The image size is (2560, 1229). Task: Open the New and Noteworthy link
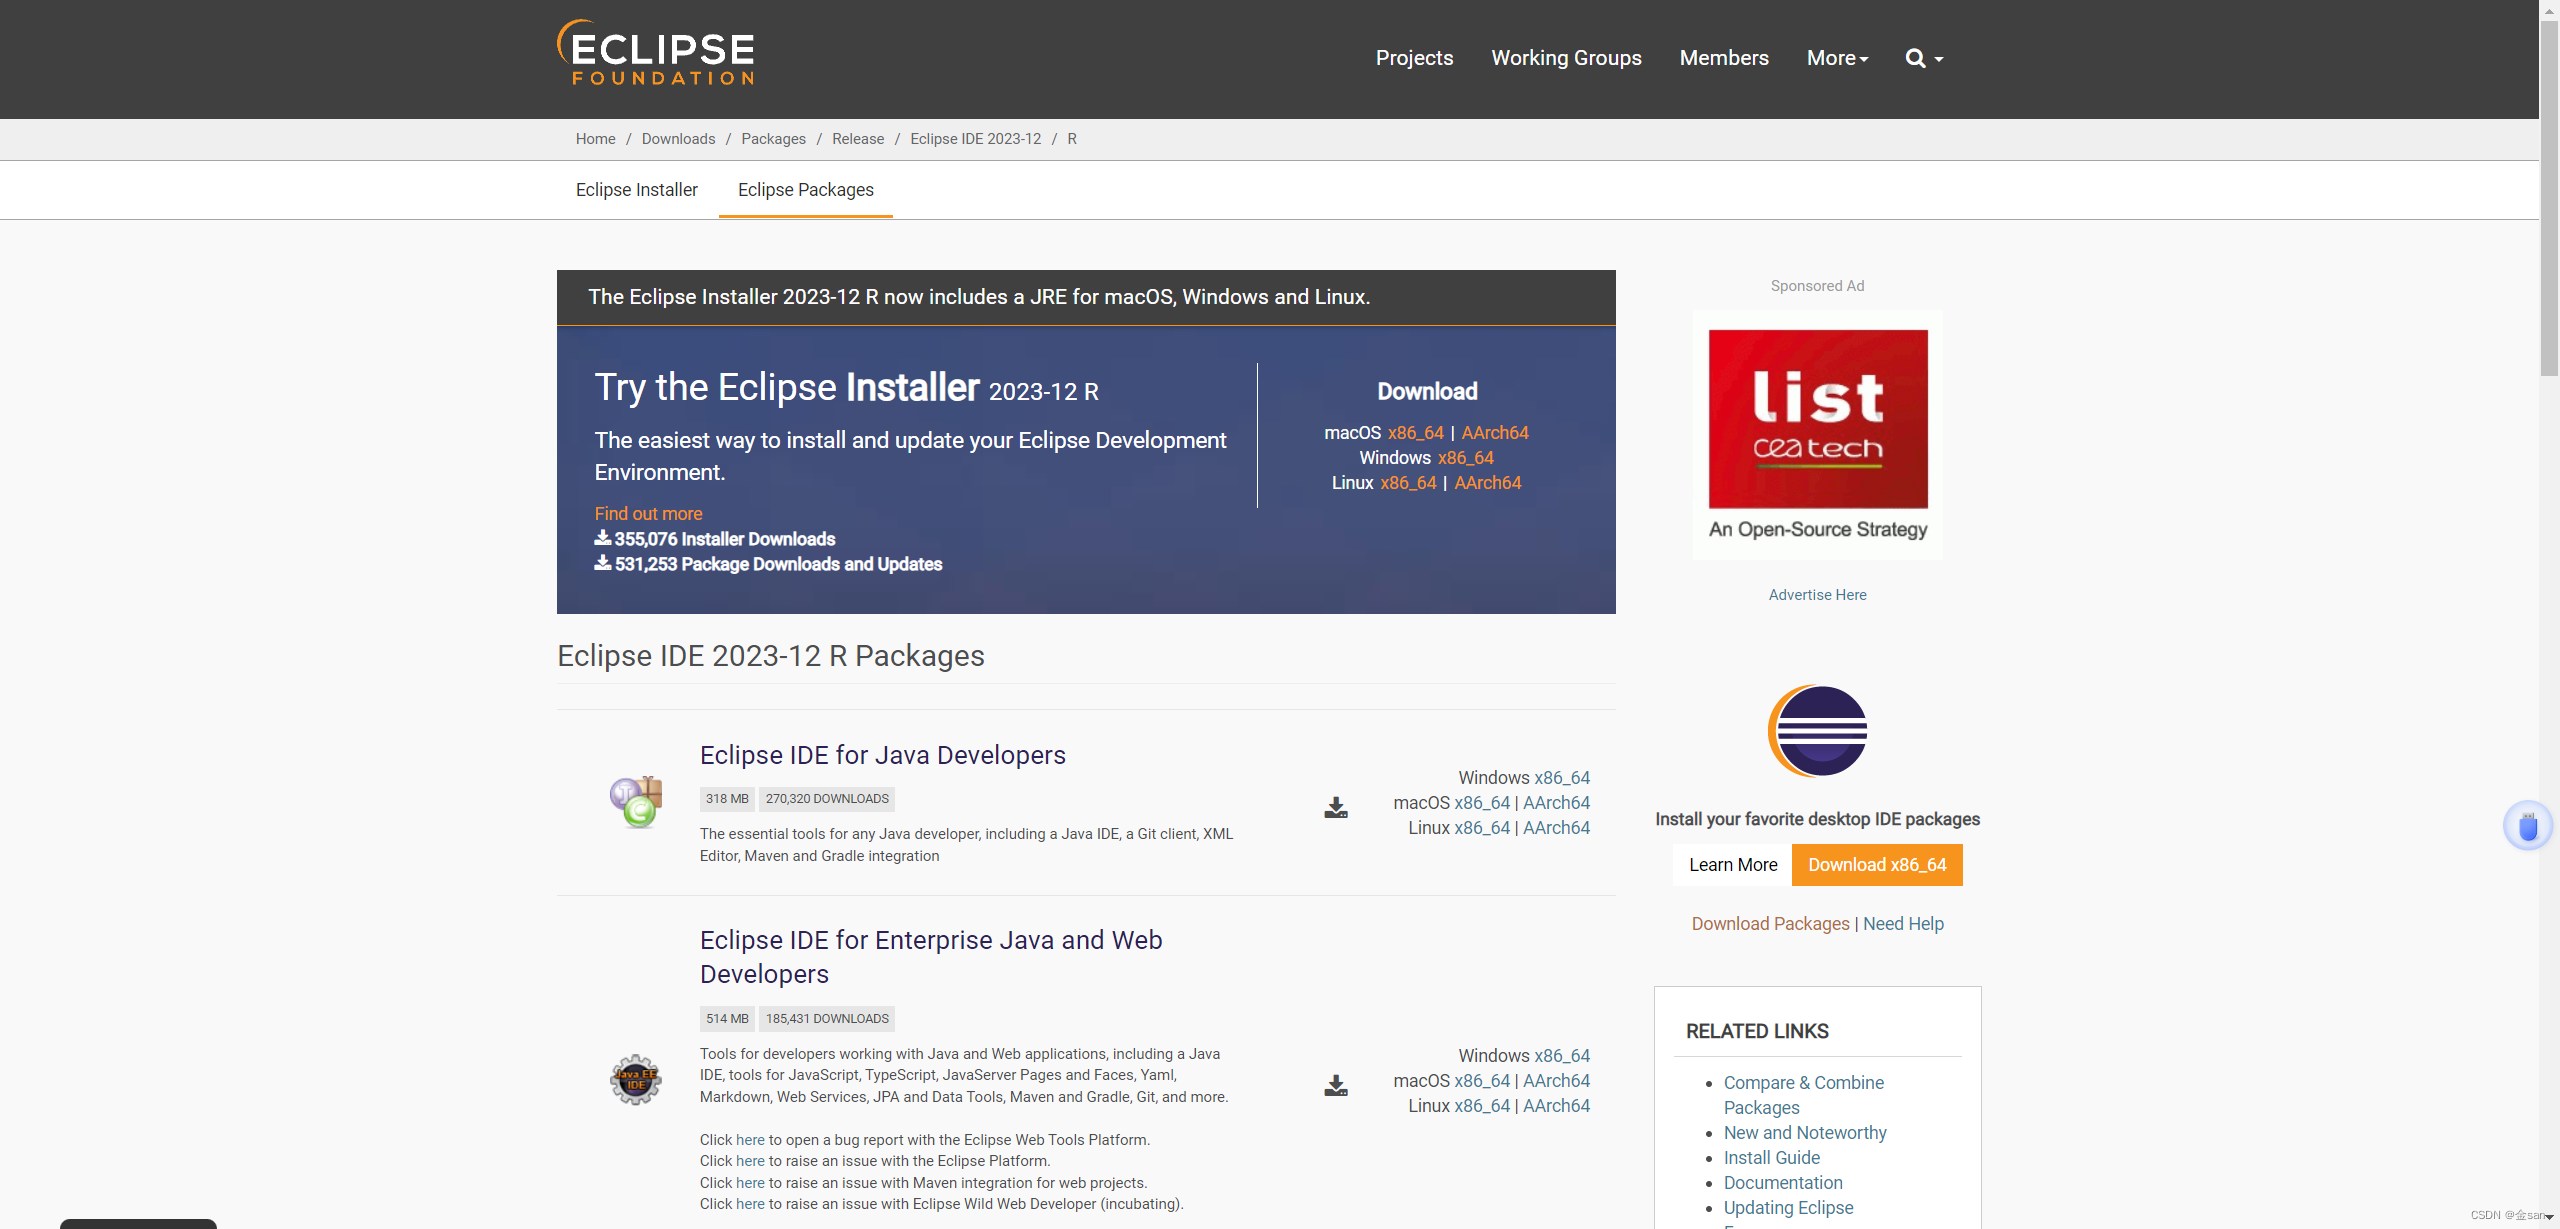(1805, 1133)
